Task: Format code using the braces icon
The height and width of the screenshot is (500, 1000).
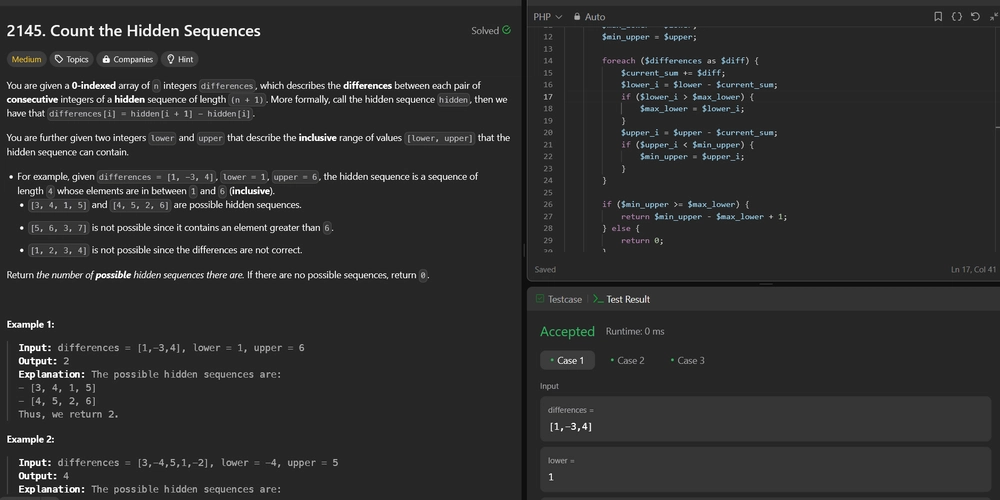Action: pyautogui.click(x=956, y=17)
